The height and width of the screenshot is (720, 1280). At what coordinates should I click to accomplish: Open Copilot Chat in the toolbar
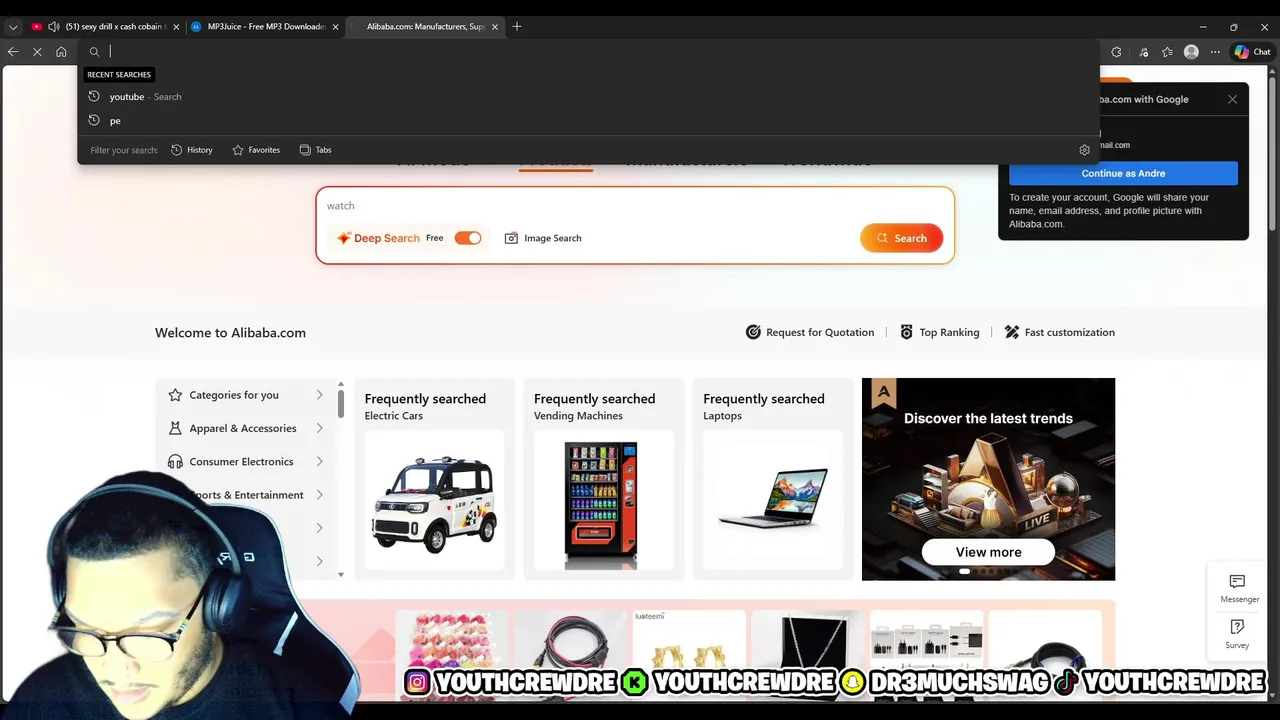pos(1253,52)
